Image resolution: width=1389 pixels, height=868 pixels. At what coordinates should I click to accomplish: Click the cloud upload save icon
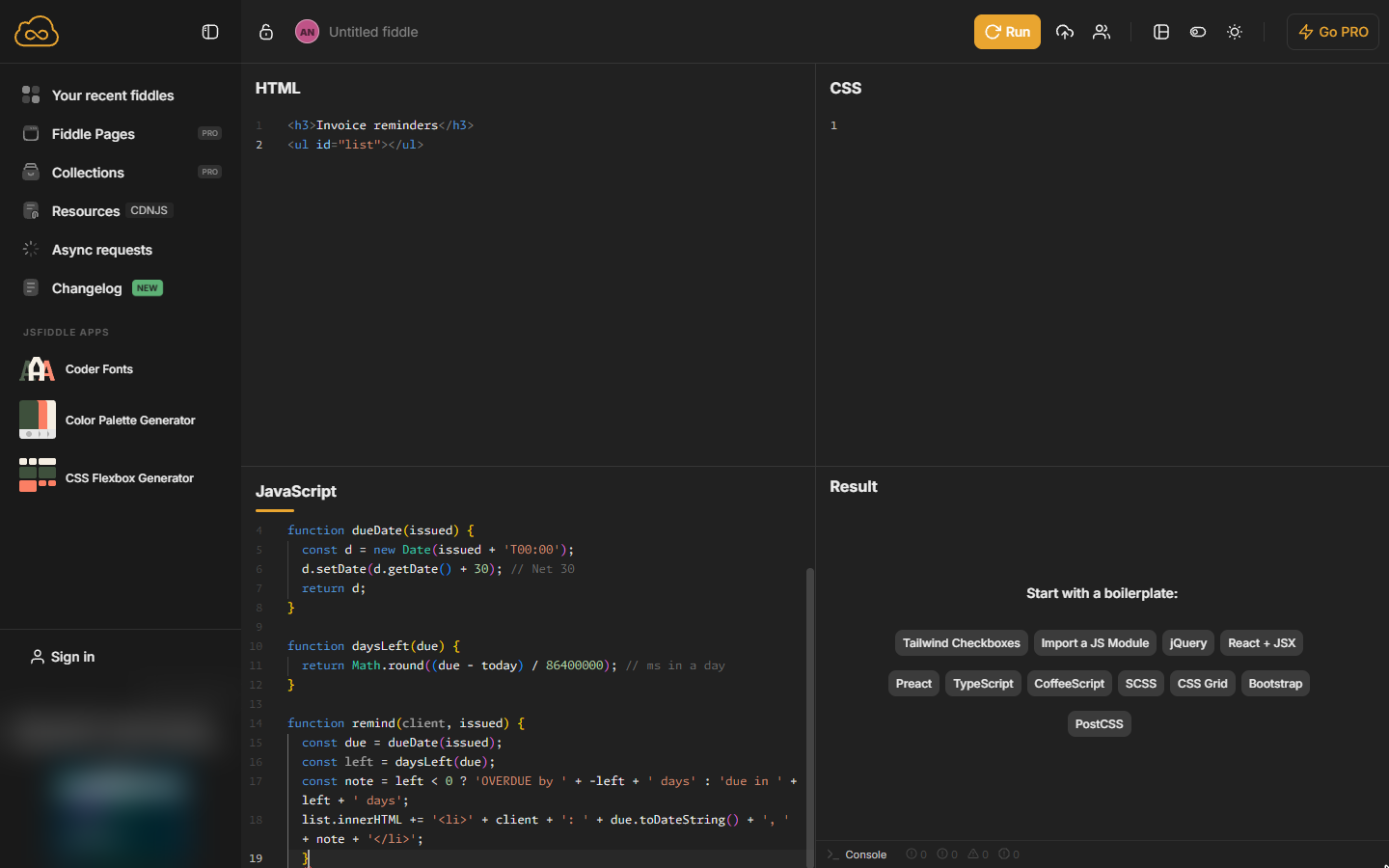click(x=1065, y=32)
